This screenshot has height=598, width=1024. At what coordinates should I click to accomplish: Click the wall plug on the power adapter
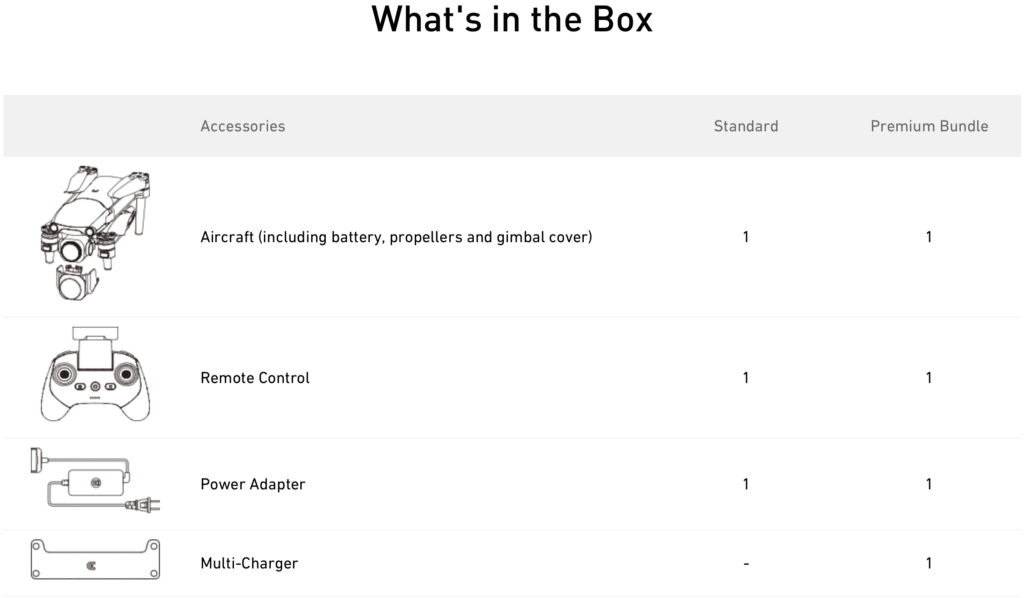143,504
